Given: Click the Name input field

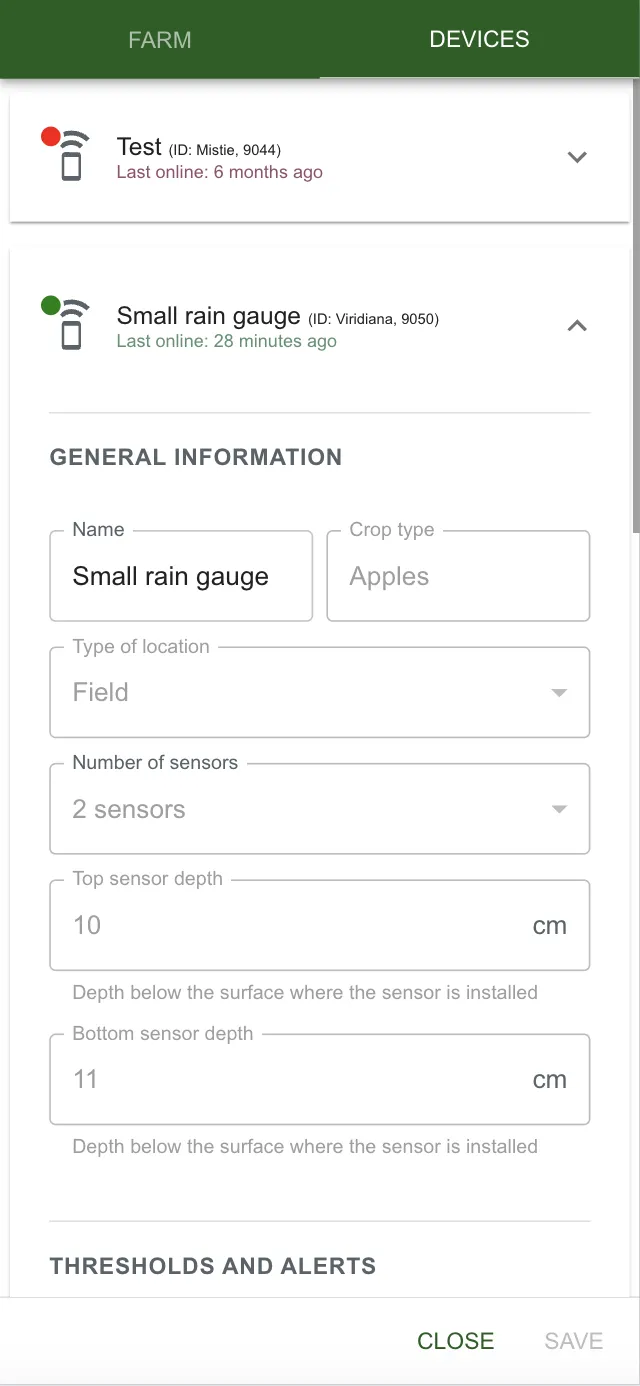Looking at the screenshot, I should pyautogui.click(x=180, y=576).
